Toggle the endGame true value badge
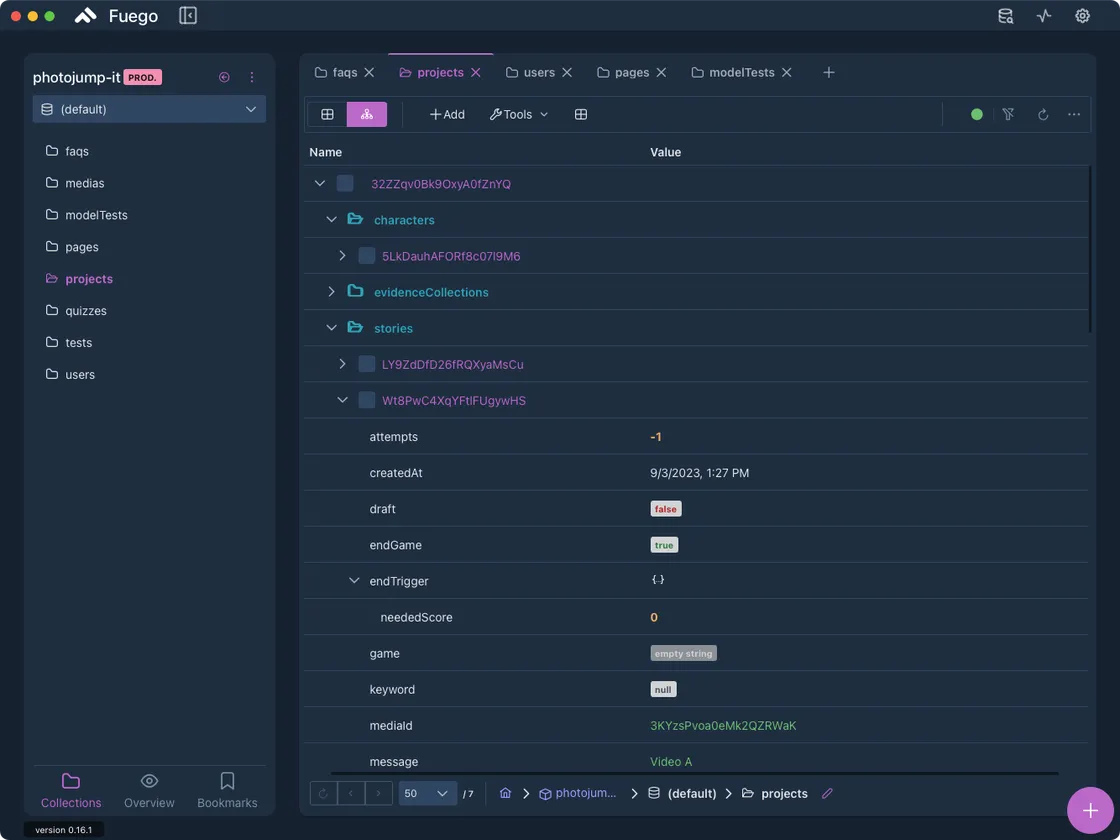This screenshot has height=840, width=1120. click(664, 545)
